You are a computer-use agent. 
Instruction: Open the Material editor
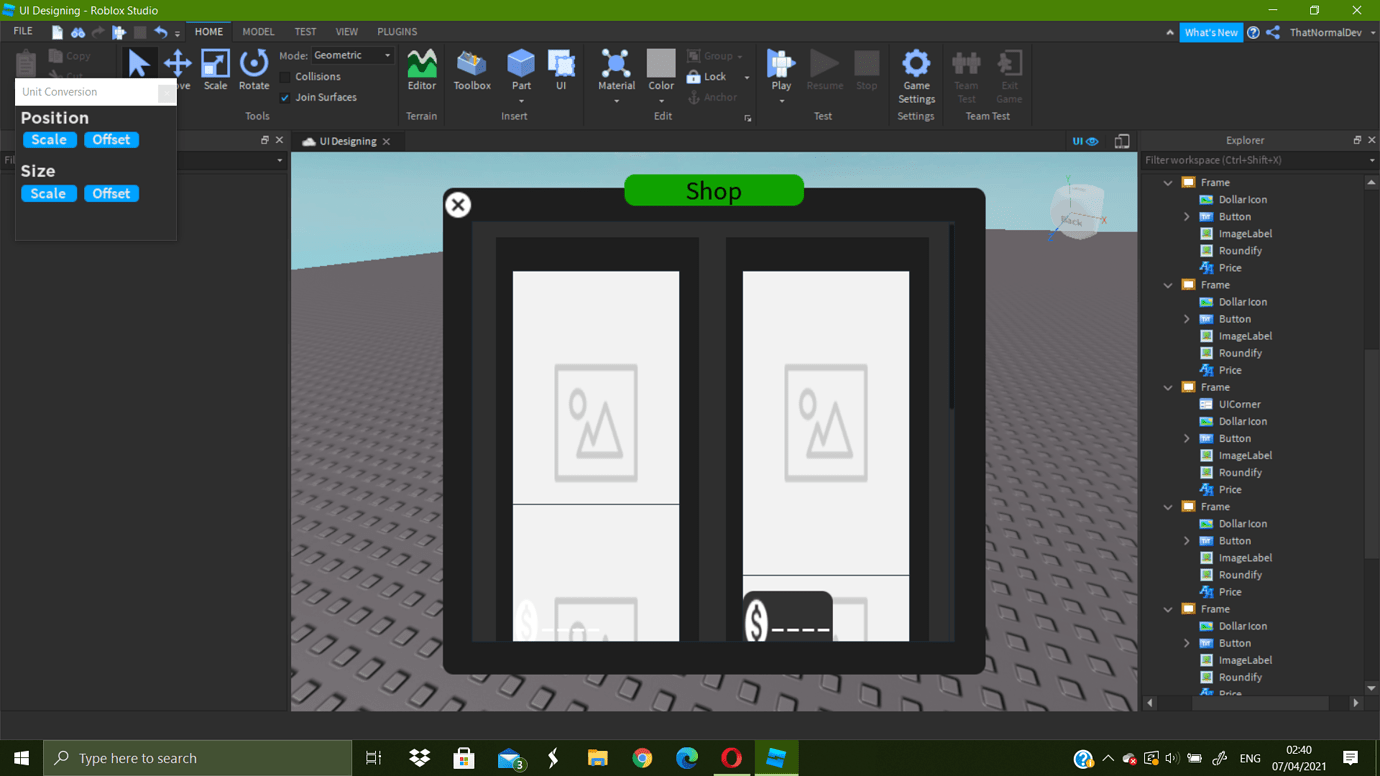(616, 70)
